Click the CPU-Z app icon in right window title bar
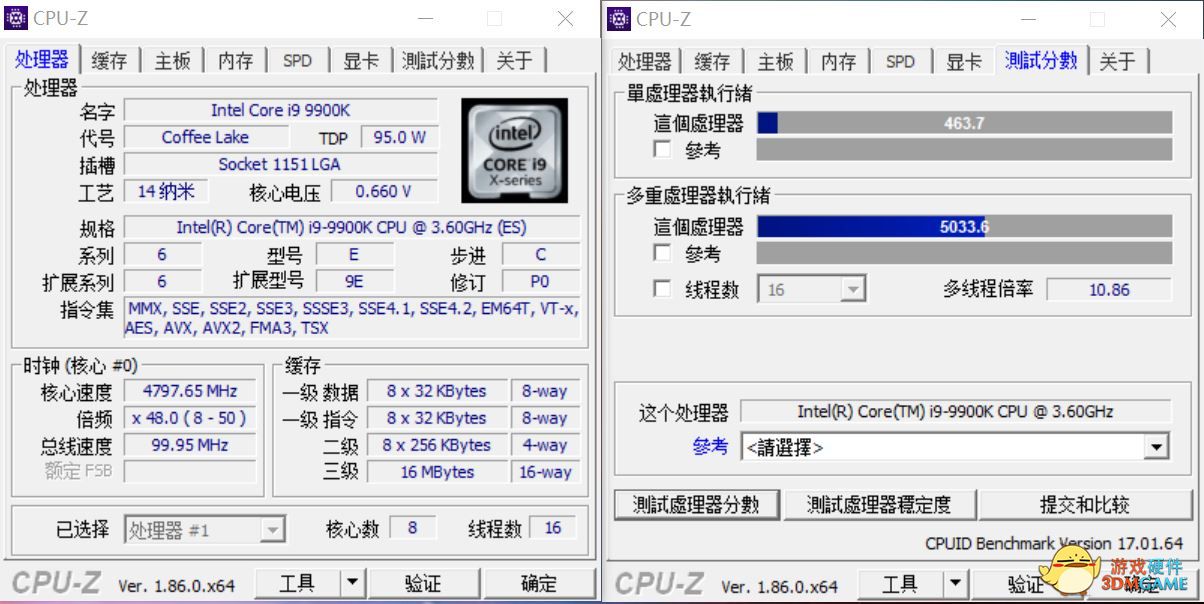Viewport: 1204px width, 604px height. (619, 18)
